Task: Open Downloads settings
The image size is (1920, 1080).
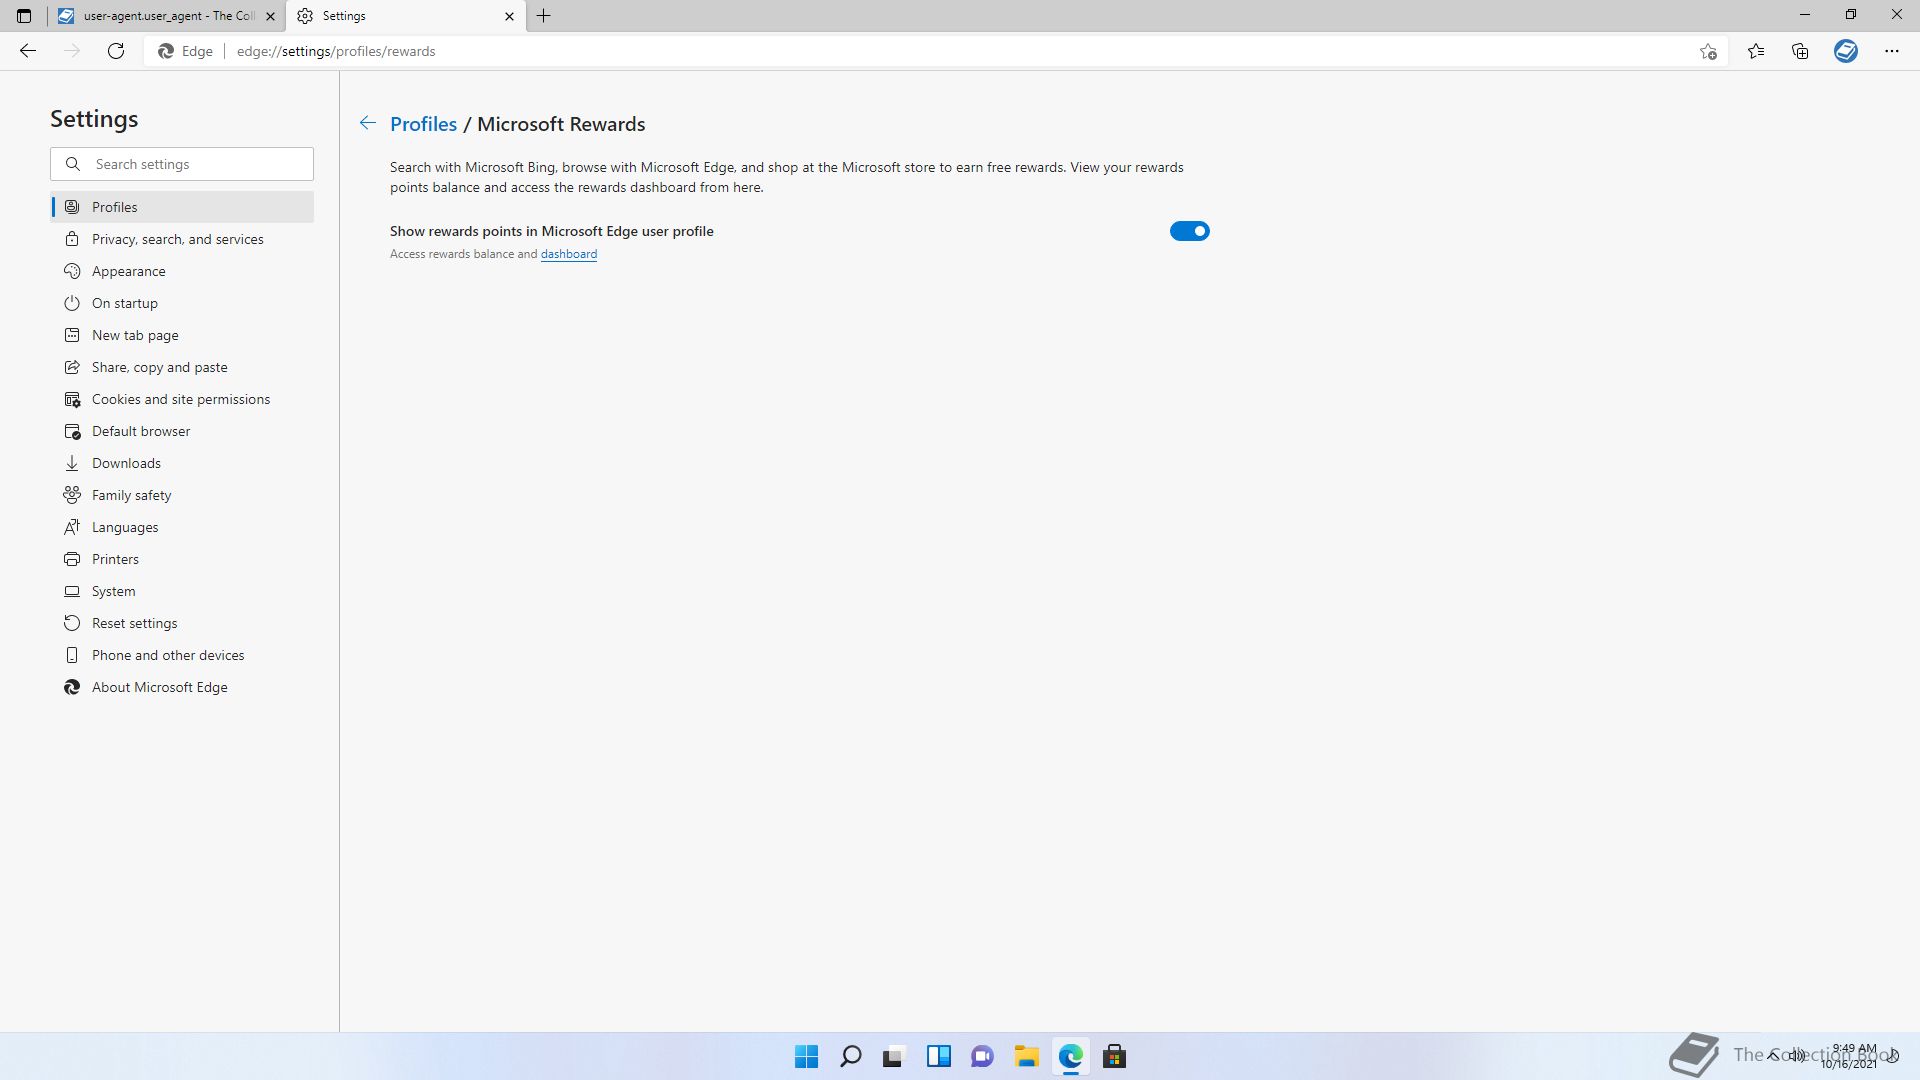Action: [182, 463]
